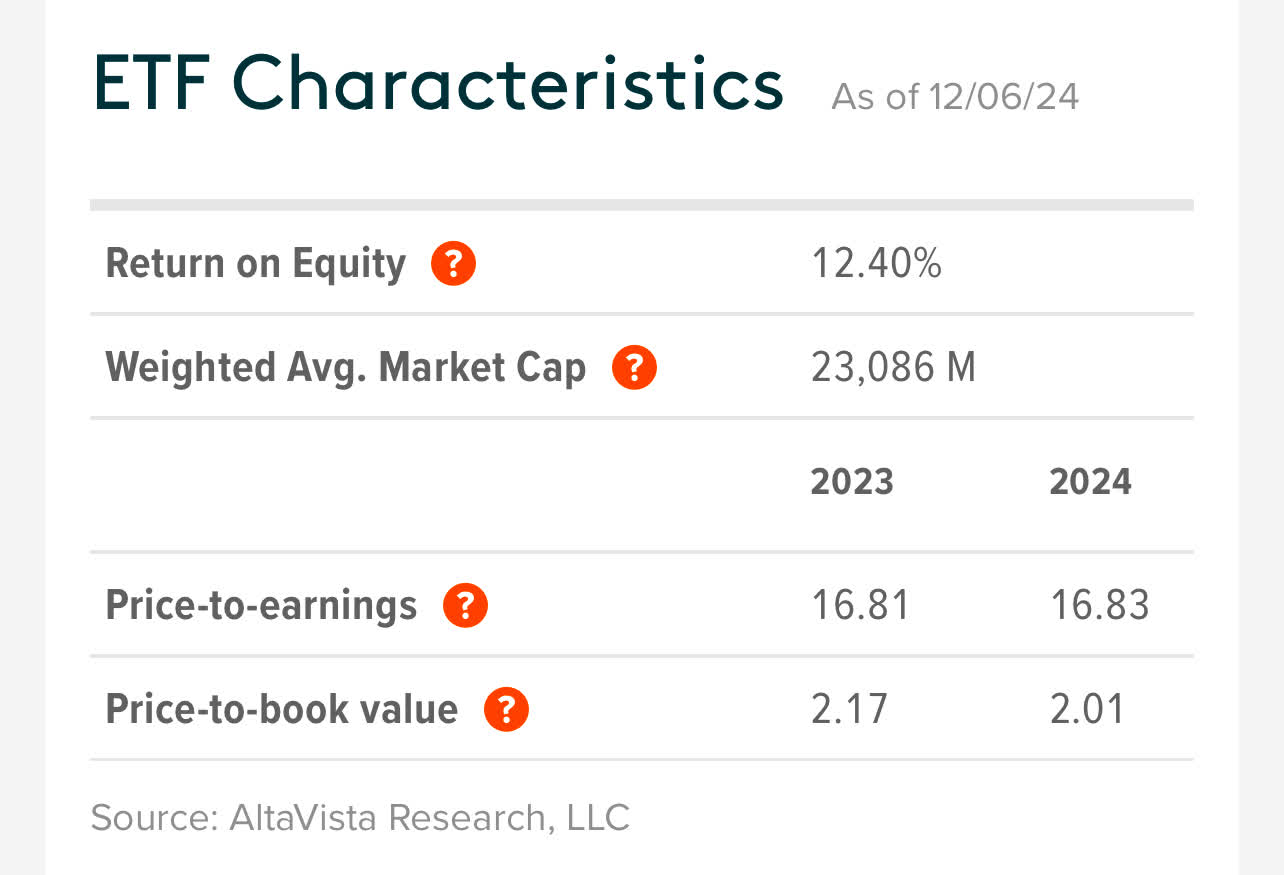Click the 'As of 12/06/24' date label
1284x875 pixels.
click(955, 96)
